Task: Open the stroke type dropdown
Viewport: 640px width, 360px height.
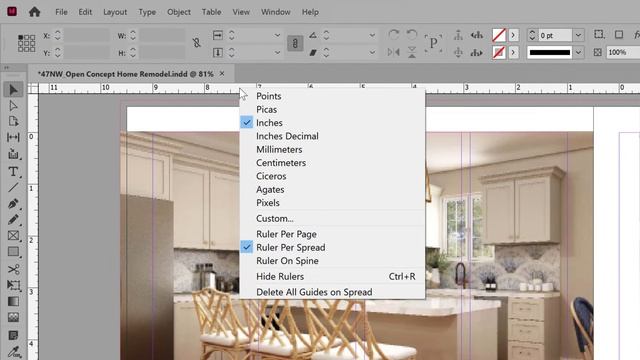Action: click(x=578, y=52)
